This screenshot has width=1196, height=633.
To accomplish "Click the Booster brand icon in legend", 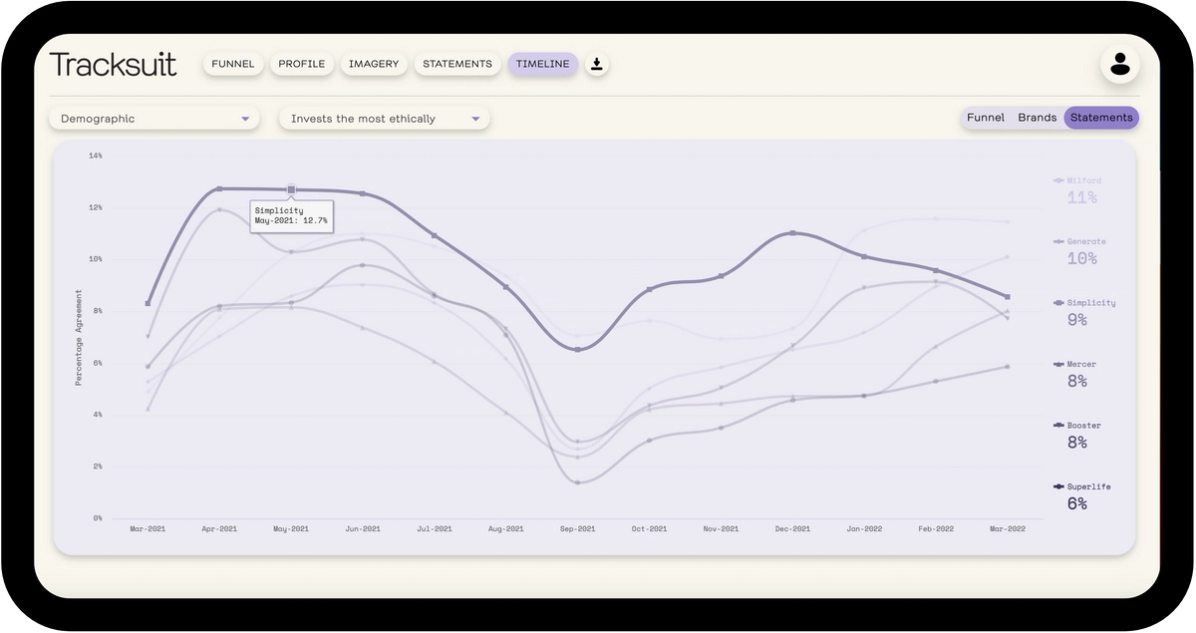I will pyautogui.click(x=1058, y=424).
